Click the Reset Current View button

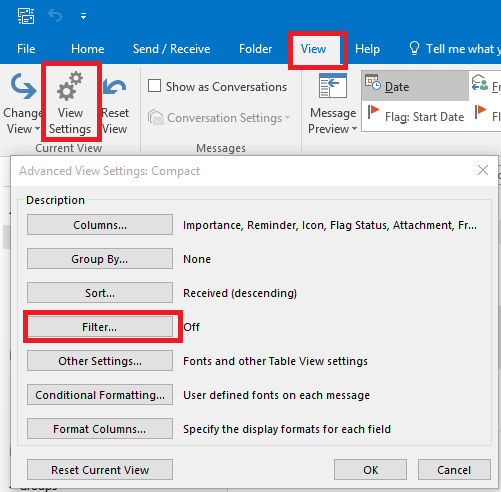point(100,470)
